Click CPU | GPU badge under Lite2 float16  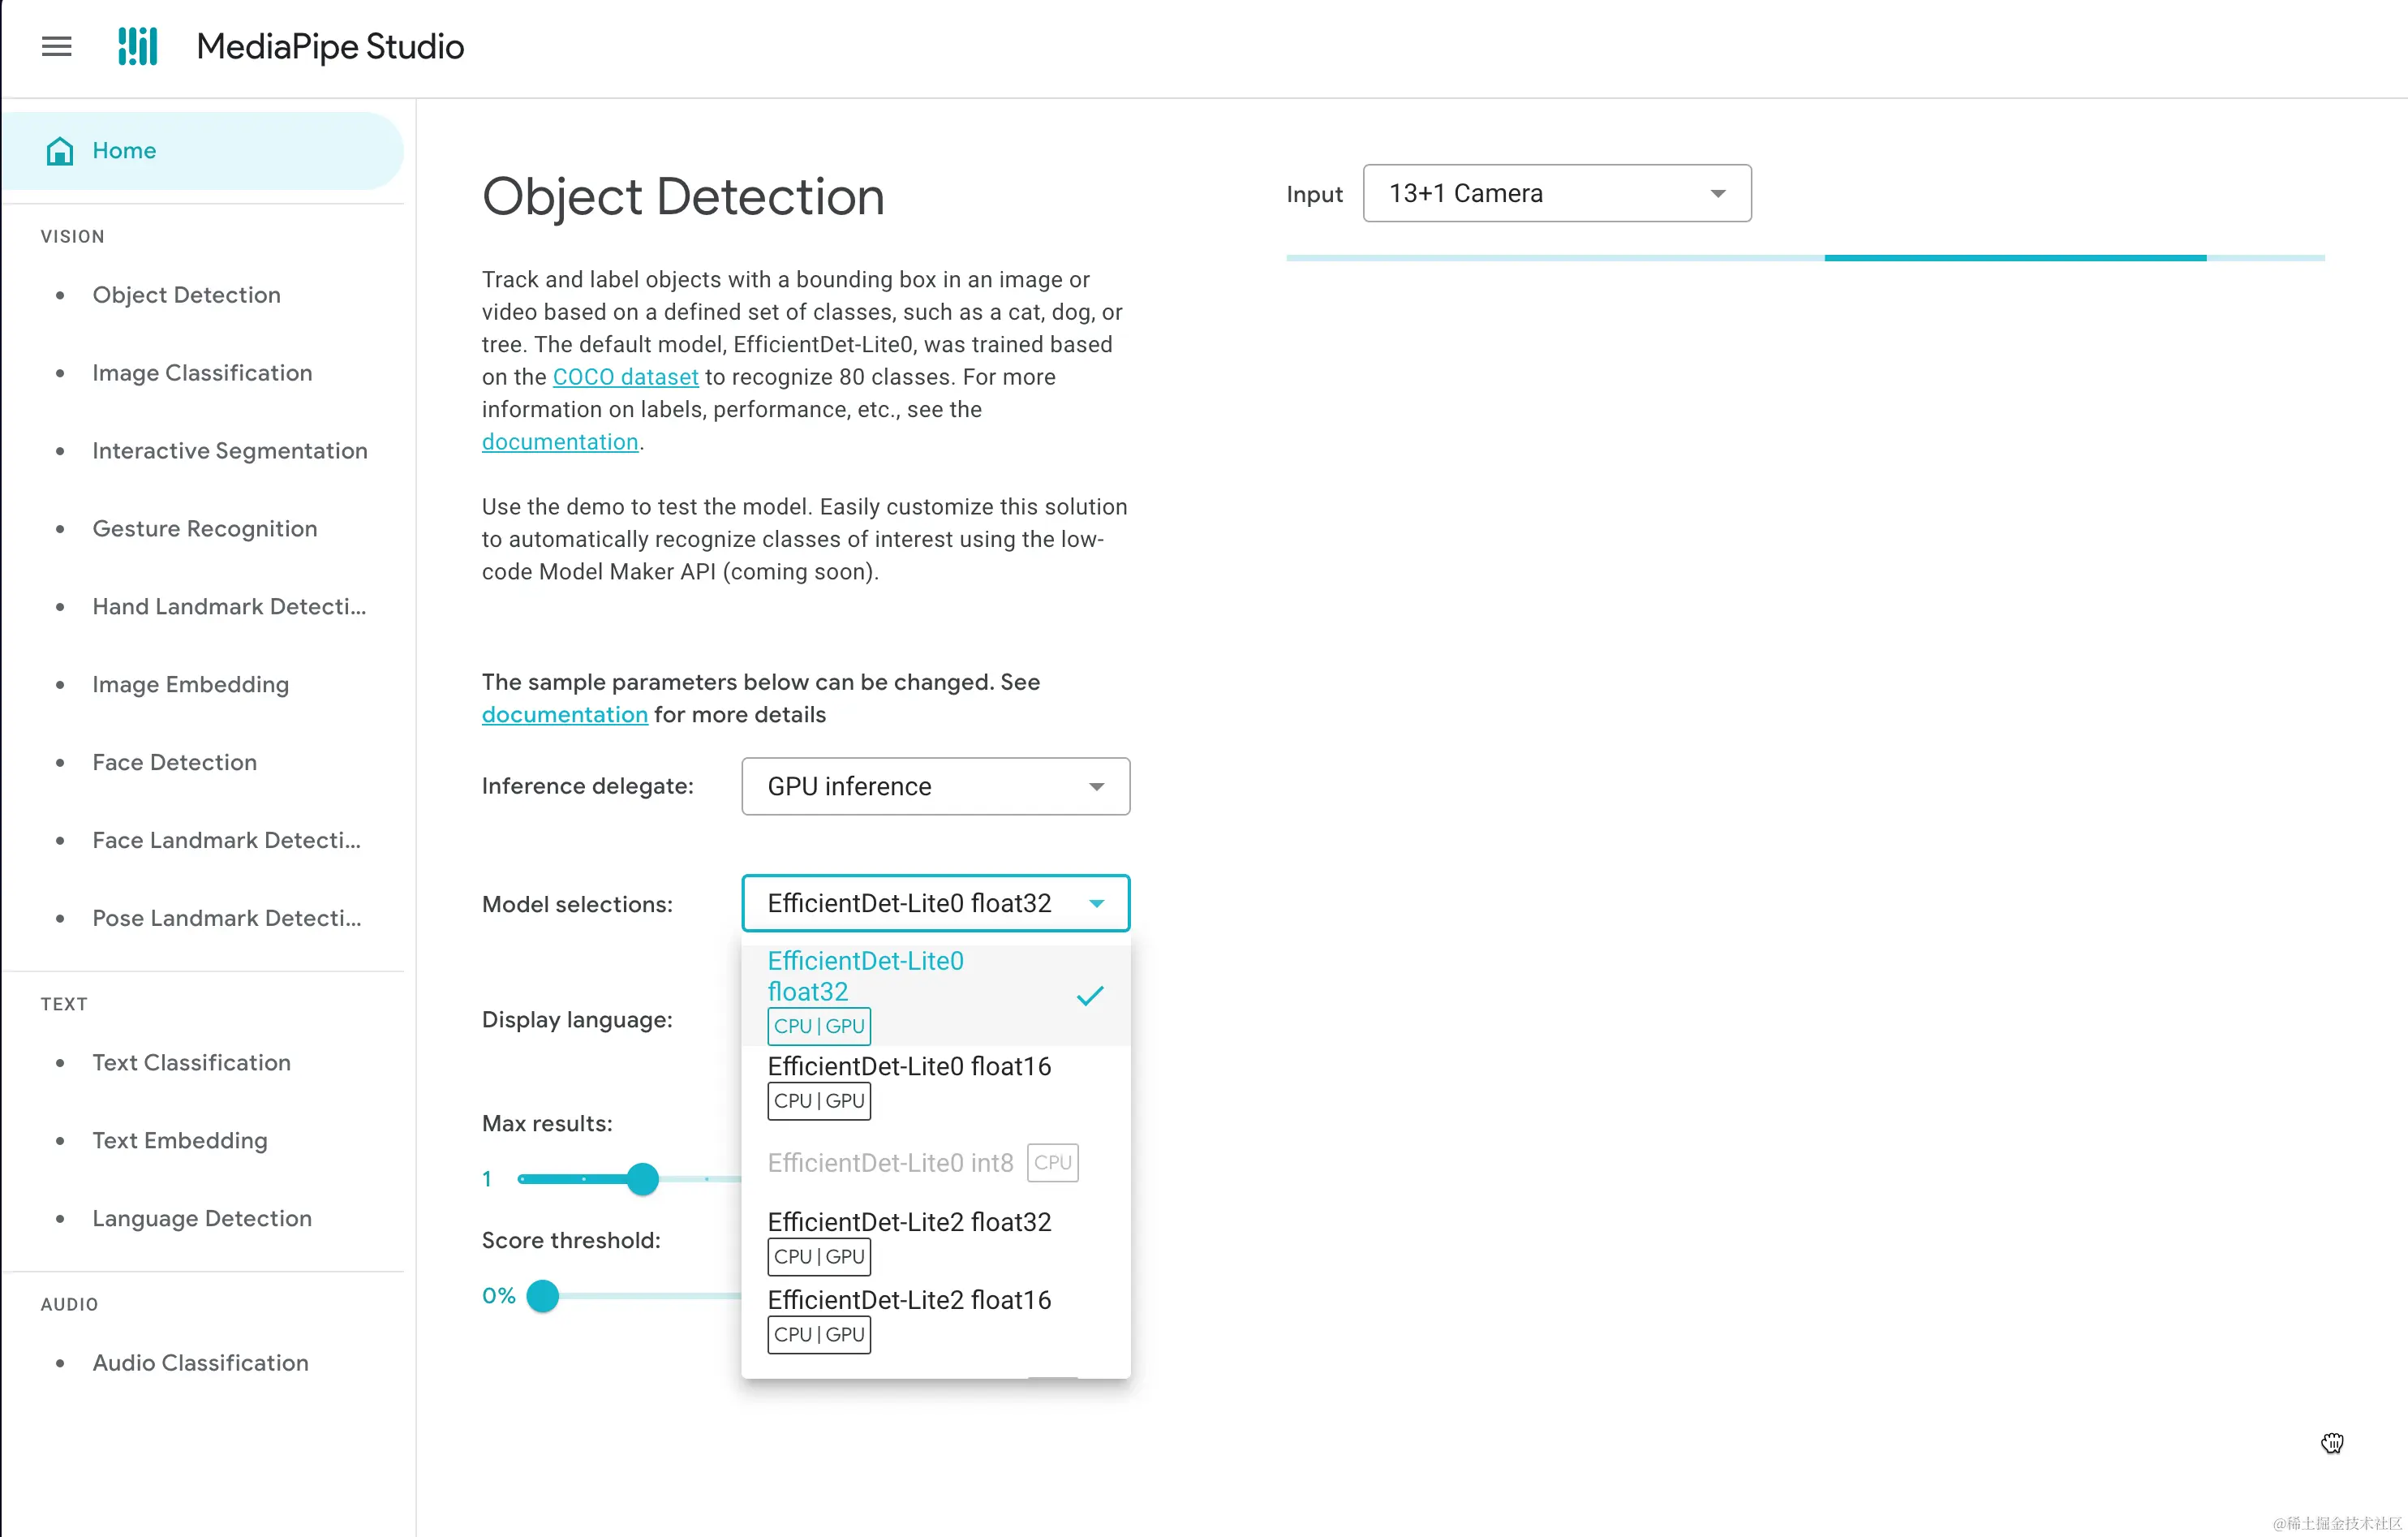tap(818, 1335)
